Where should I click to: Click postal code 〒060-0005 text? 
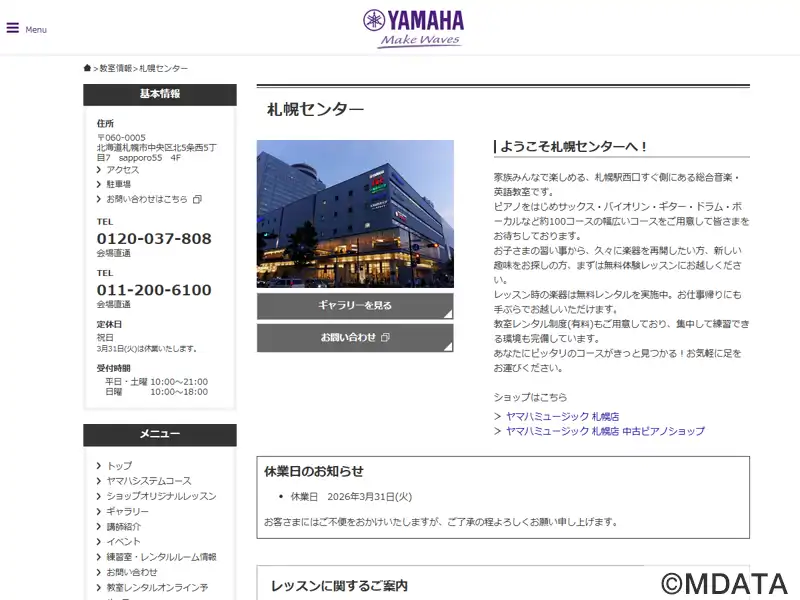(x=121, y=138)
